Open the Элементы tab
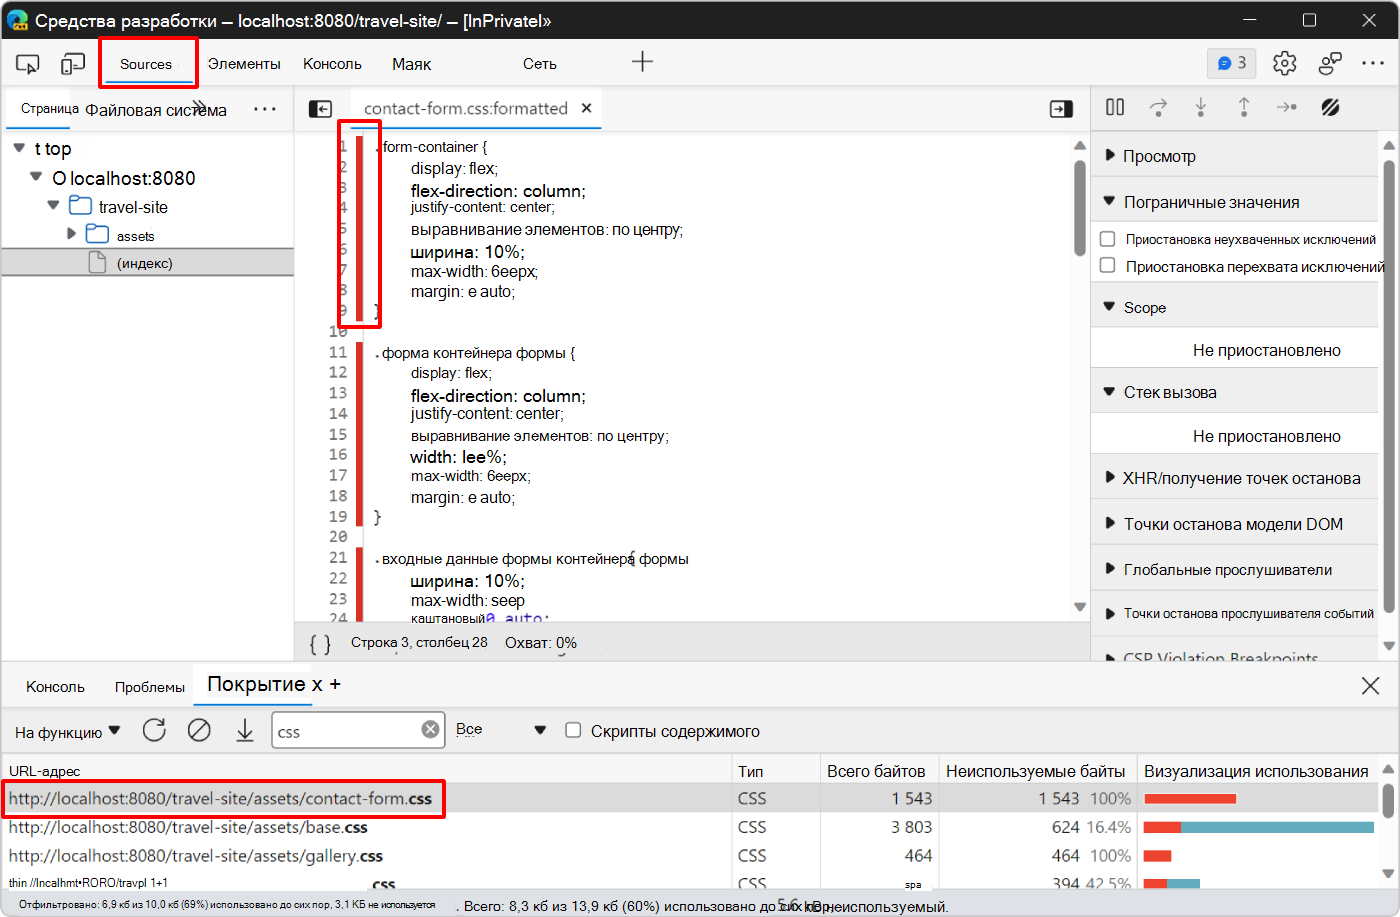The image size is (1400, 917). pyautogui.click(x=244, y=64)
